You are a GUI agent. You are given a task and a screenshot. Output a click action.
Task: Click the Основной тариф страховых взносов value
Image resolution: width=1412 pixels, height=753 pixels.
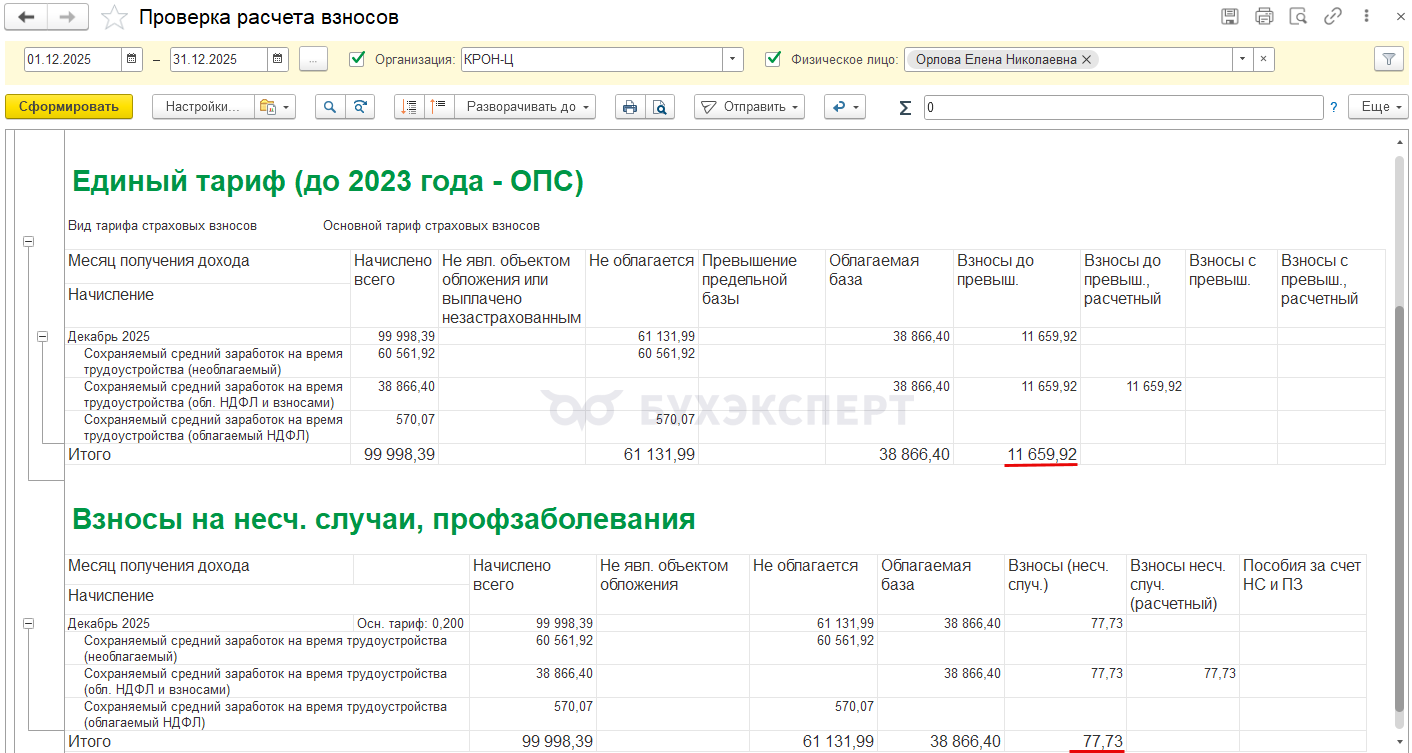431,226
